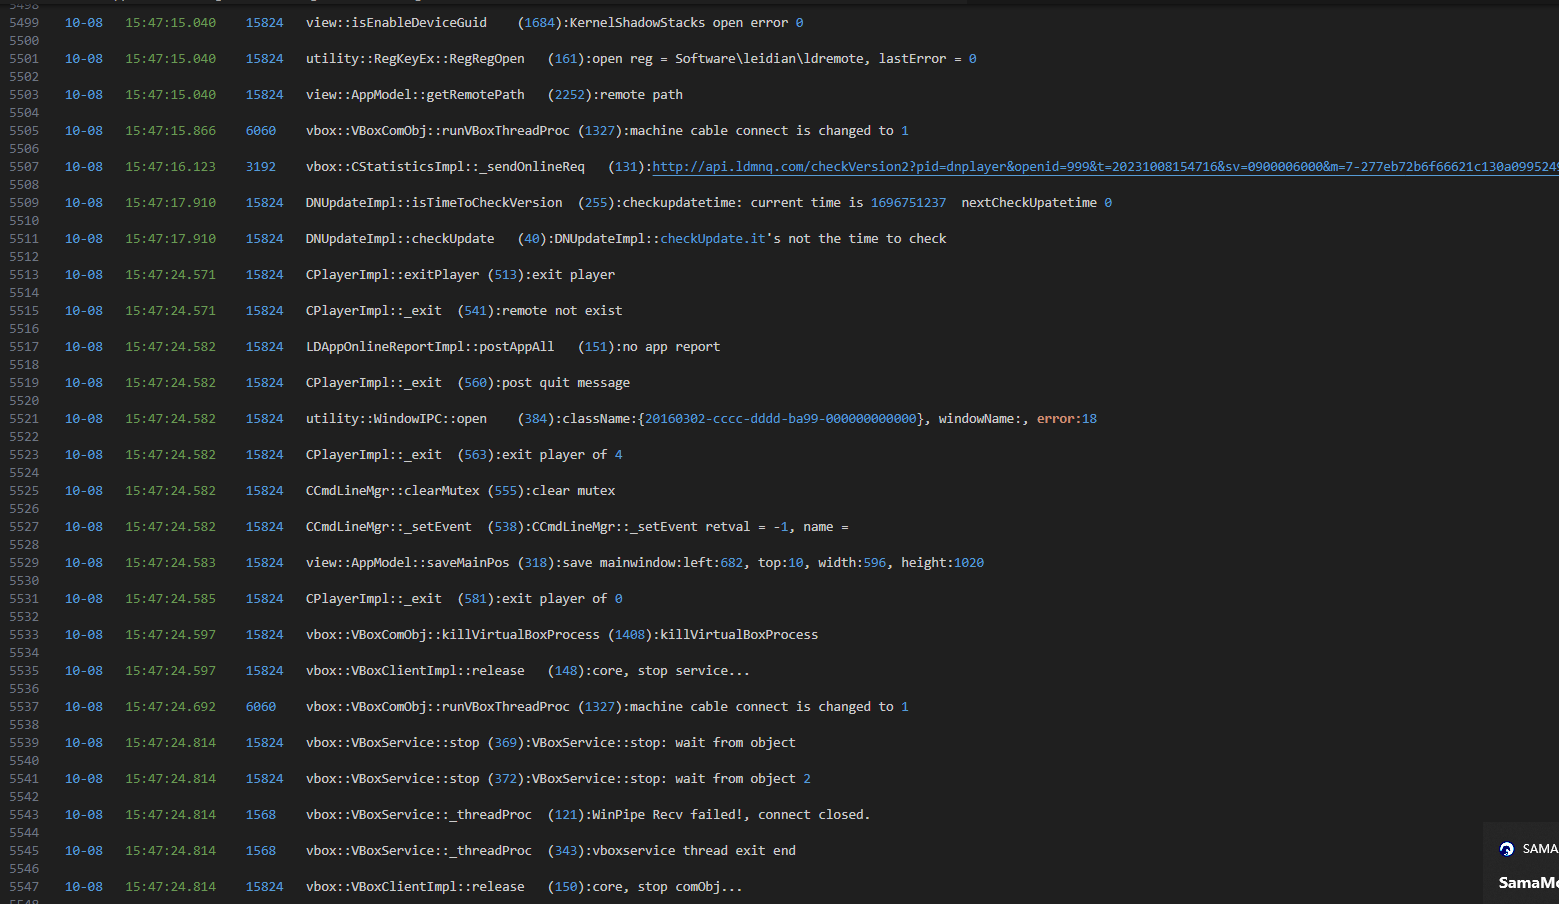Click line number 5499 in gutter
The image size is (1559, 904).
(24, 23)
